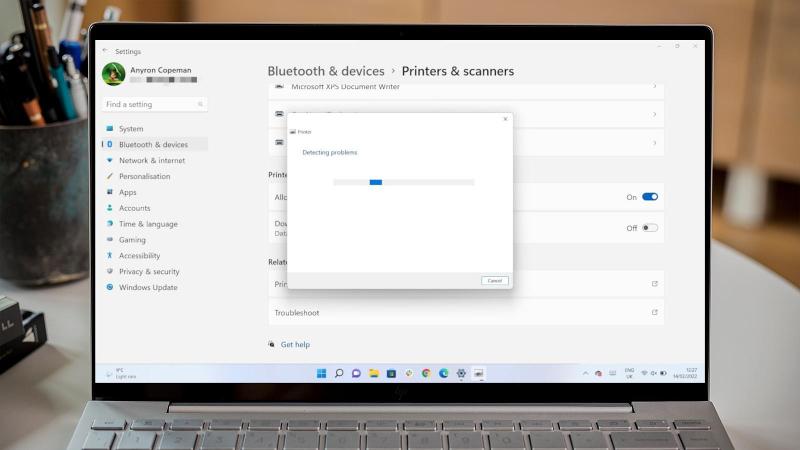Click the Detecting problems progress bar
800x450 pixels.
pos(404,182)
